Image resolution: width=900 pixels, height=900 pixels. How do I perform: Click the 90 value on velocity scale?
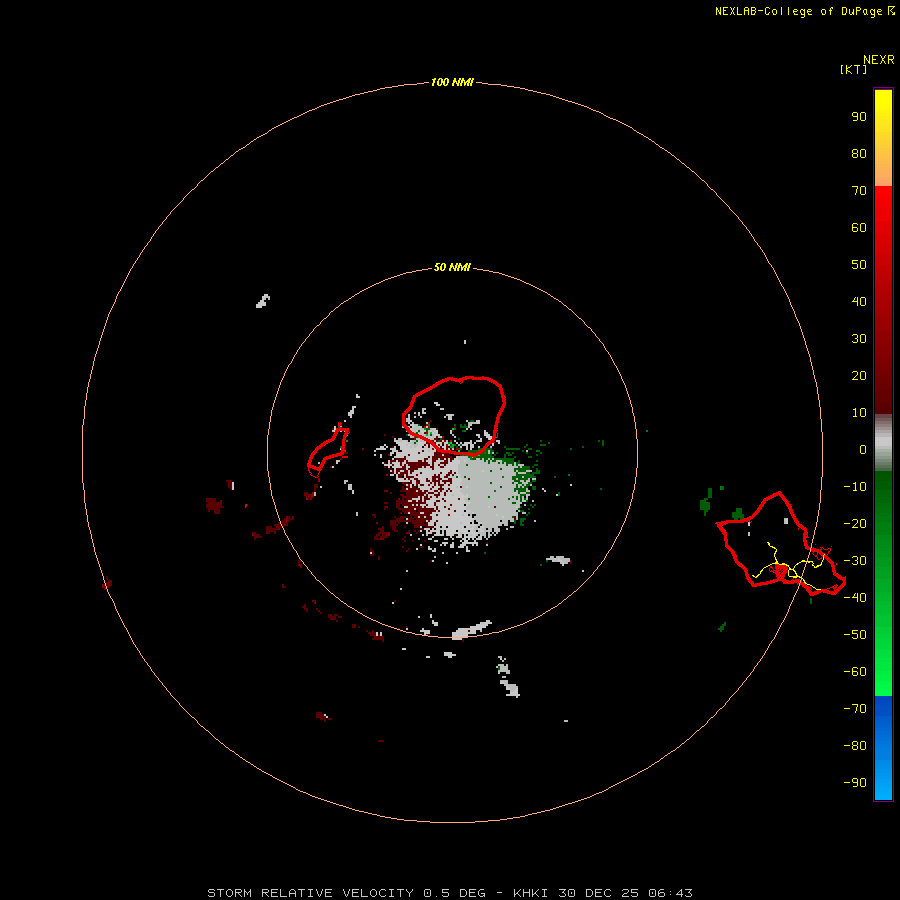[x=859, y=117]
